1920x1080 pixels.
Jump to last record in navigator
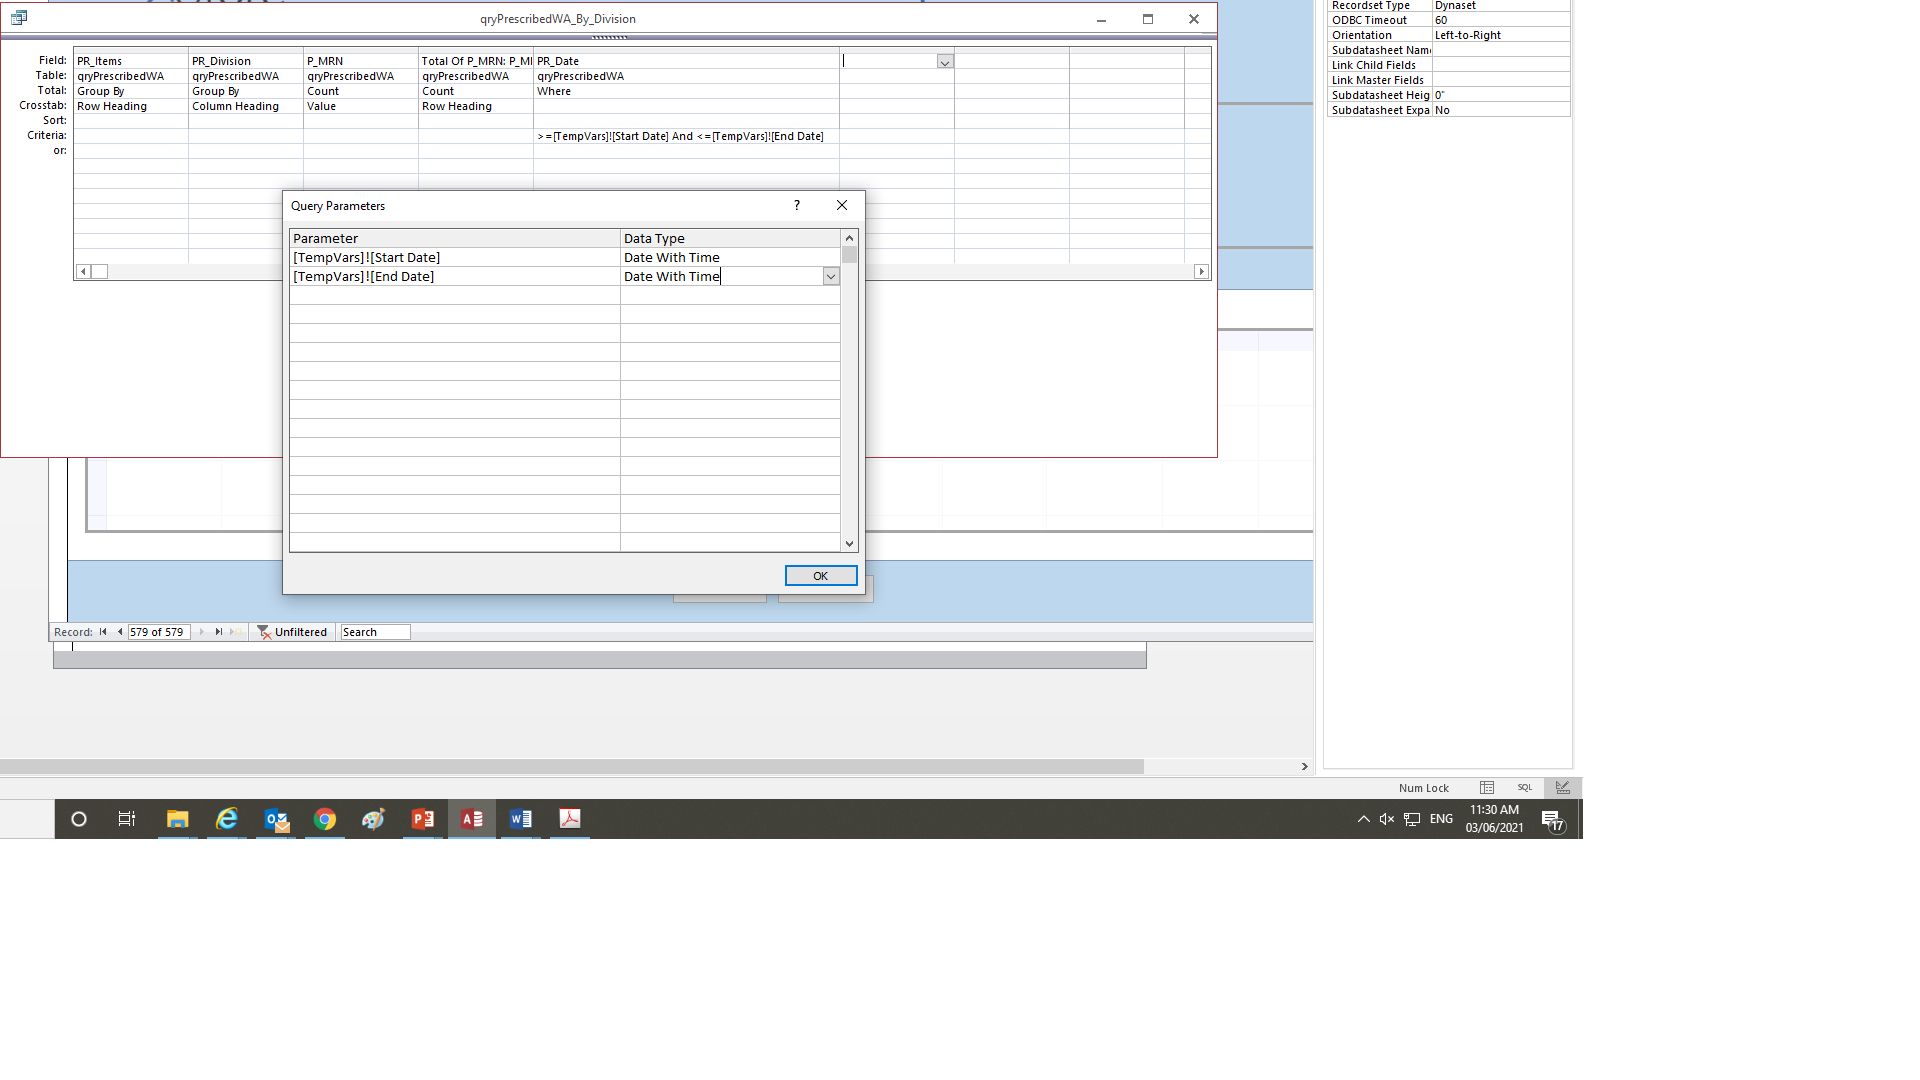click(x=219, y=632)
